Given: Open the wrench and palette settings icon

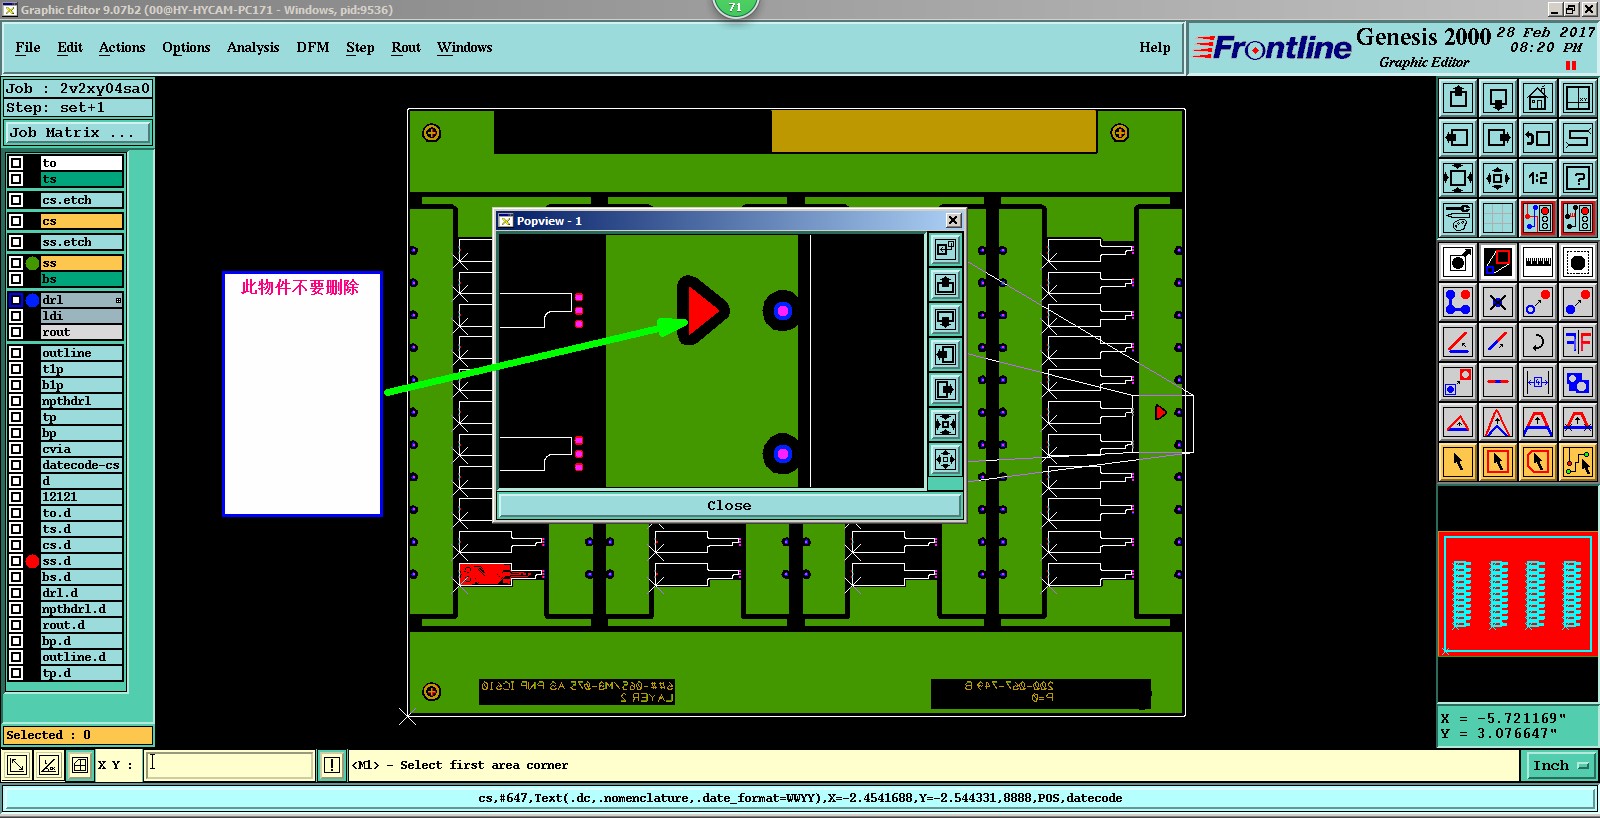Looking at the screenshot, I should tap(1458, 218).
